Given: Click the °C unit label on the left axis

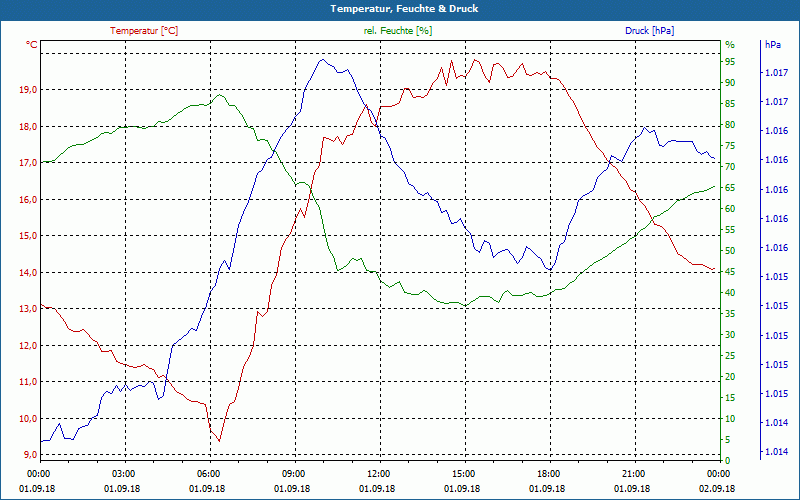Looking at the screenshot, I should pyautogui.click(x=31, y=45).
